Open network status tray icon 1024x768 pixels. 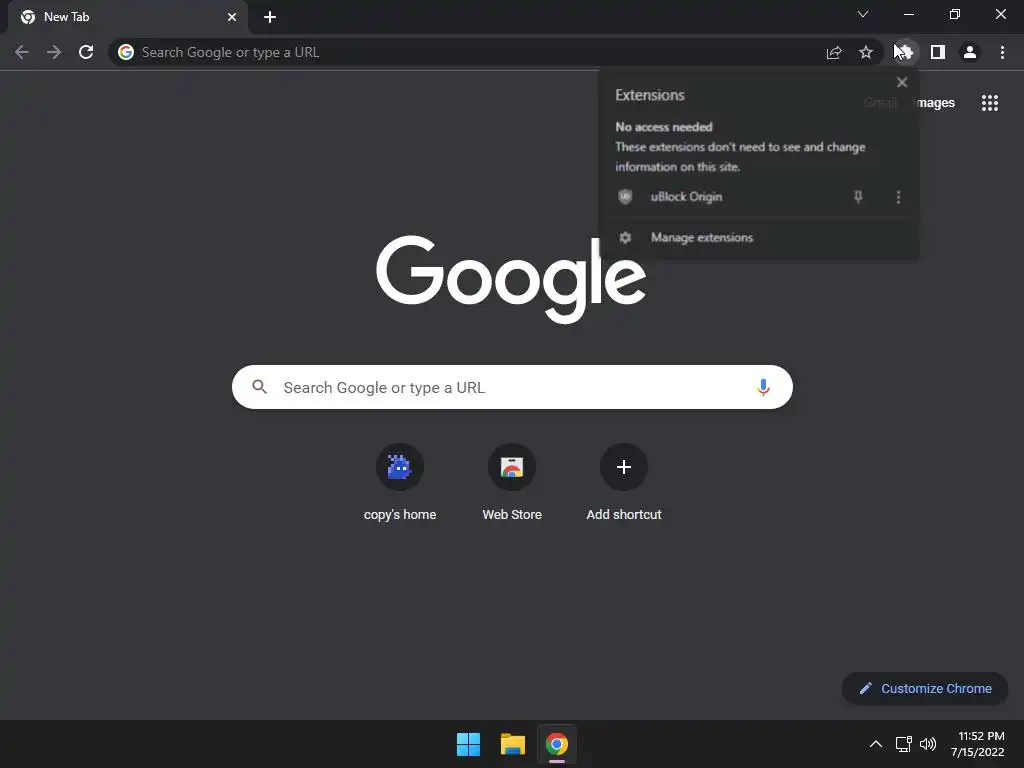click(x=904, y=744)
